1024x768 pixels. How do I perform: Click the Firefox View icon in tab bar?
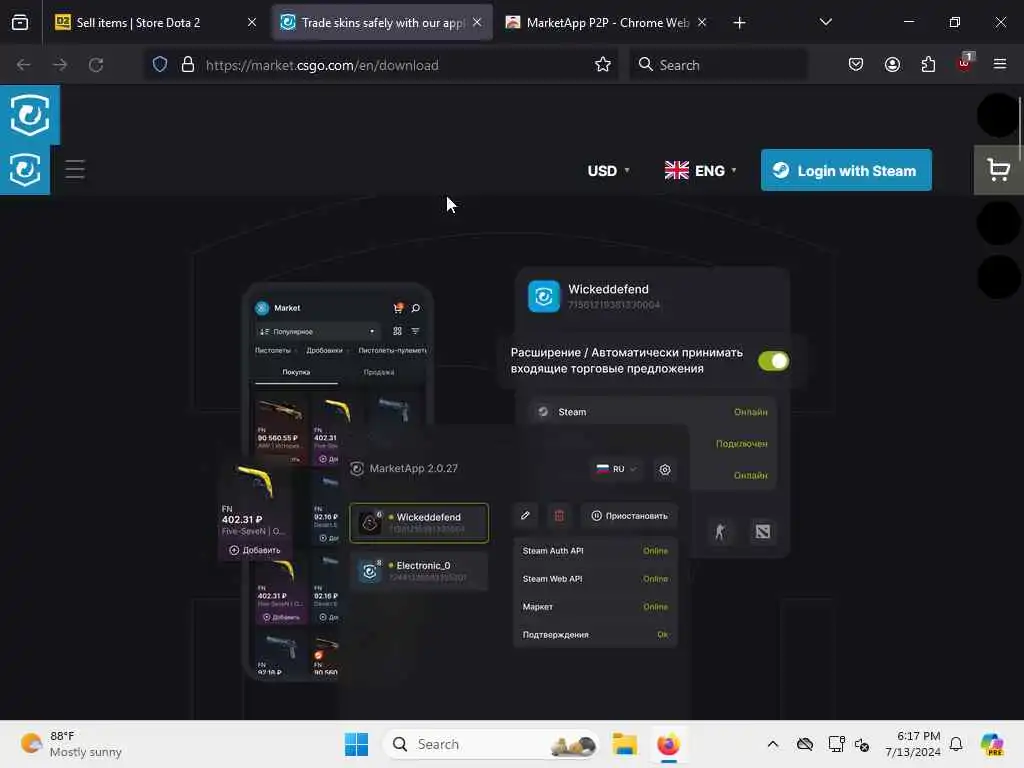tap(20, 22)
